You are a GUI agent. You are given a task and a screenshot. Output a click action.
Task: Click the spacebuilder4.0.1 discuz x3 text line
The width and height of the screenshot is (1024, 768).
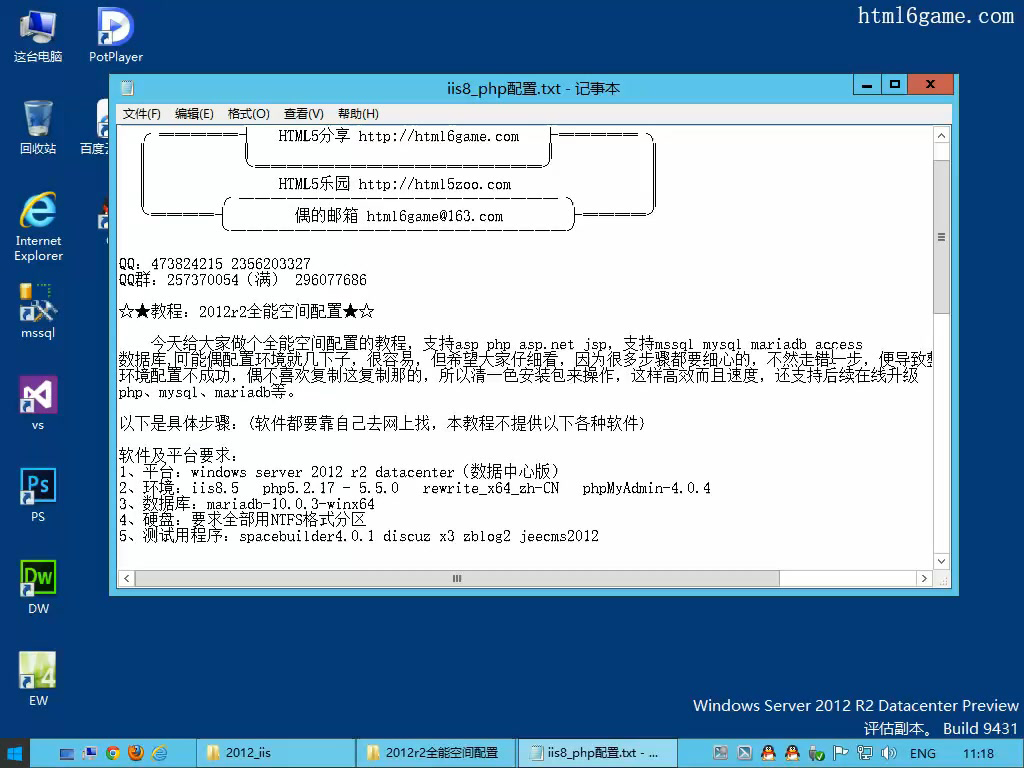pyautogui.click(x=359, y=536)
